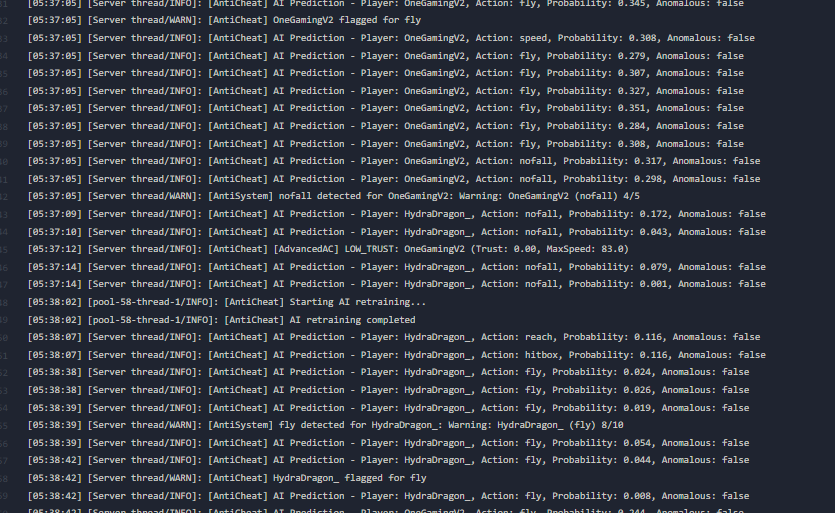The width and height of the screenshot is (835, 513).
Task: Select the nofall line with Probability 0.079
Action: (x=397, y=267)
